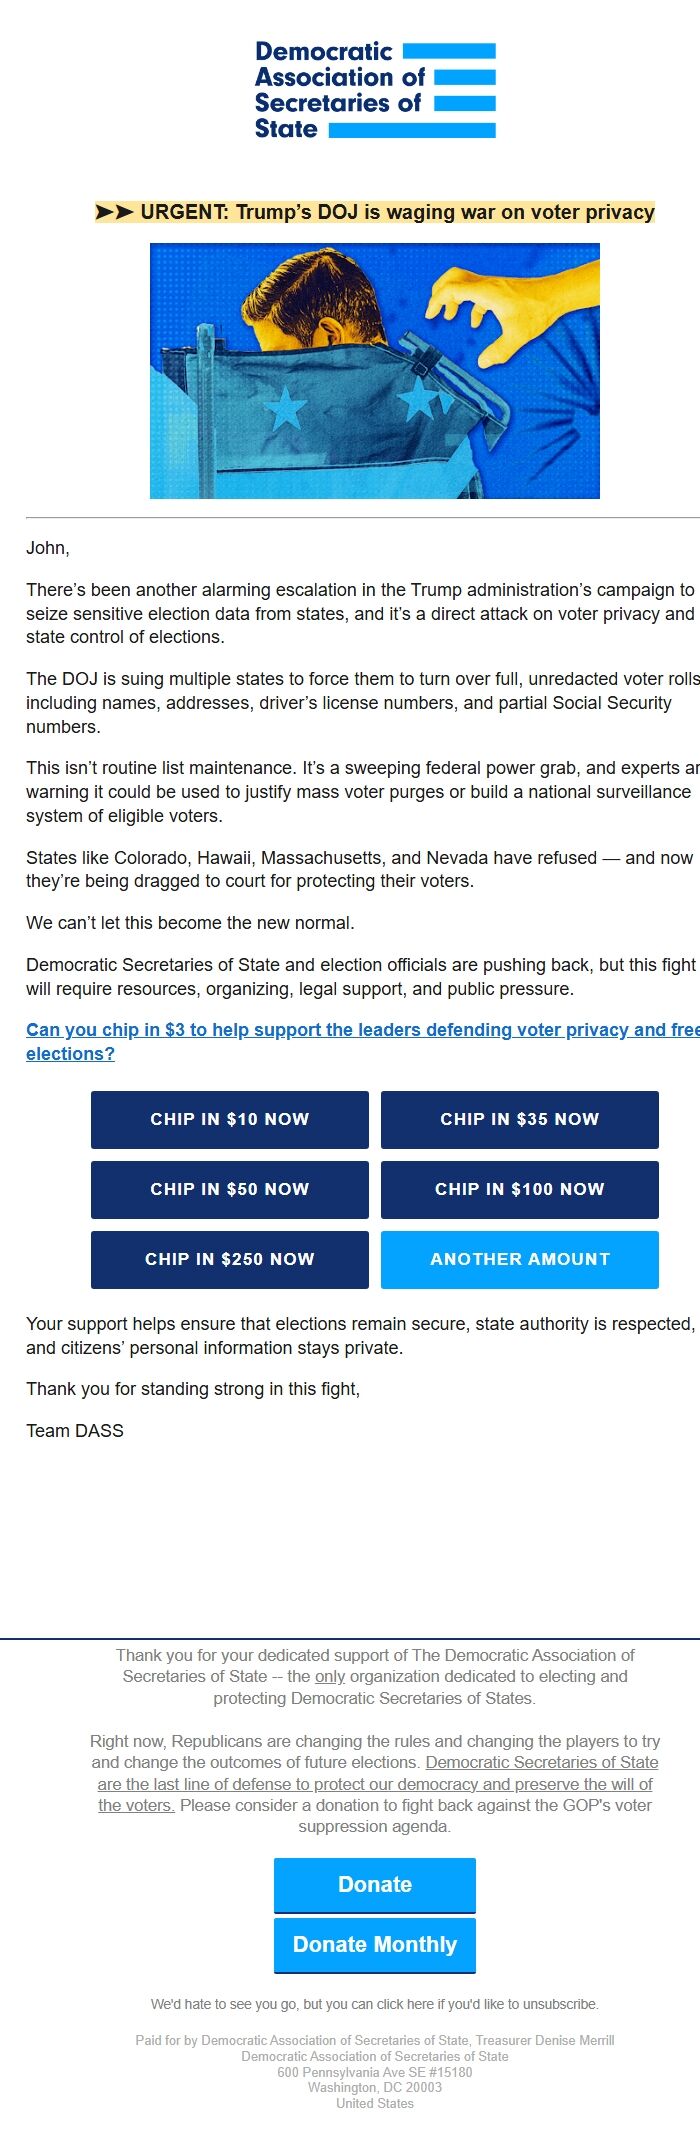The width and height of the screenshot is (700, 2132).
Task: Choose the ANOTHER AMOUNT option
Action: point(519,1260)
